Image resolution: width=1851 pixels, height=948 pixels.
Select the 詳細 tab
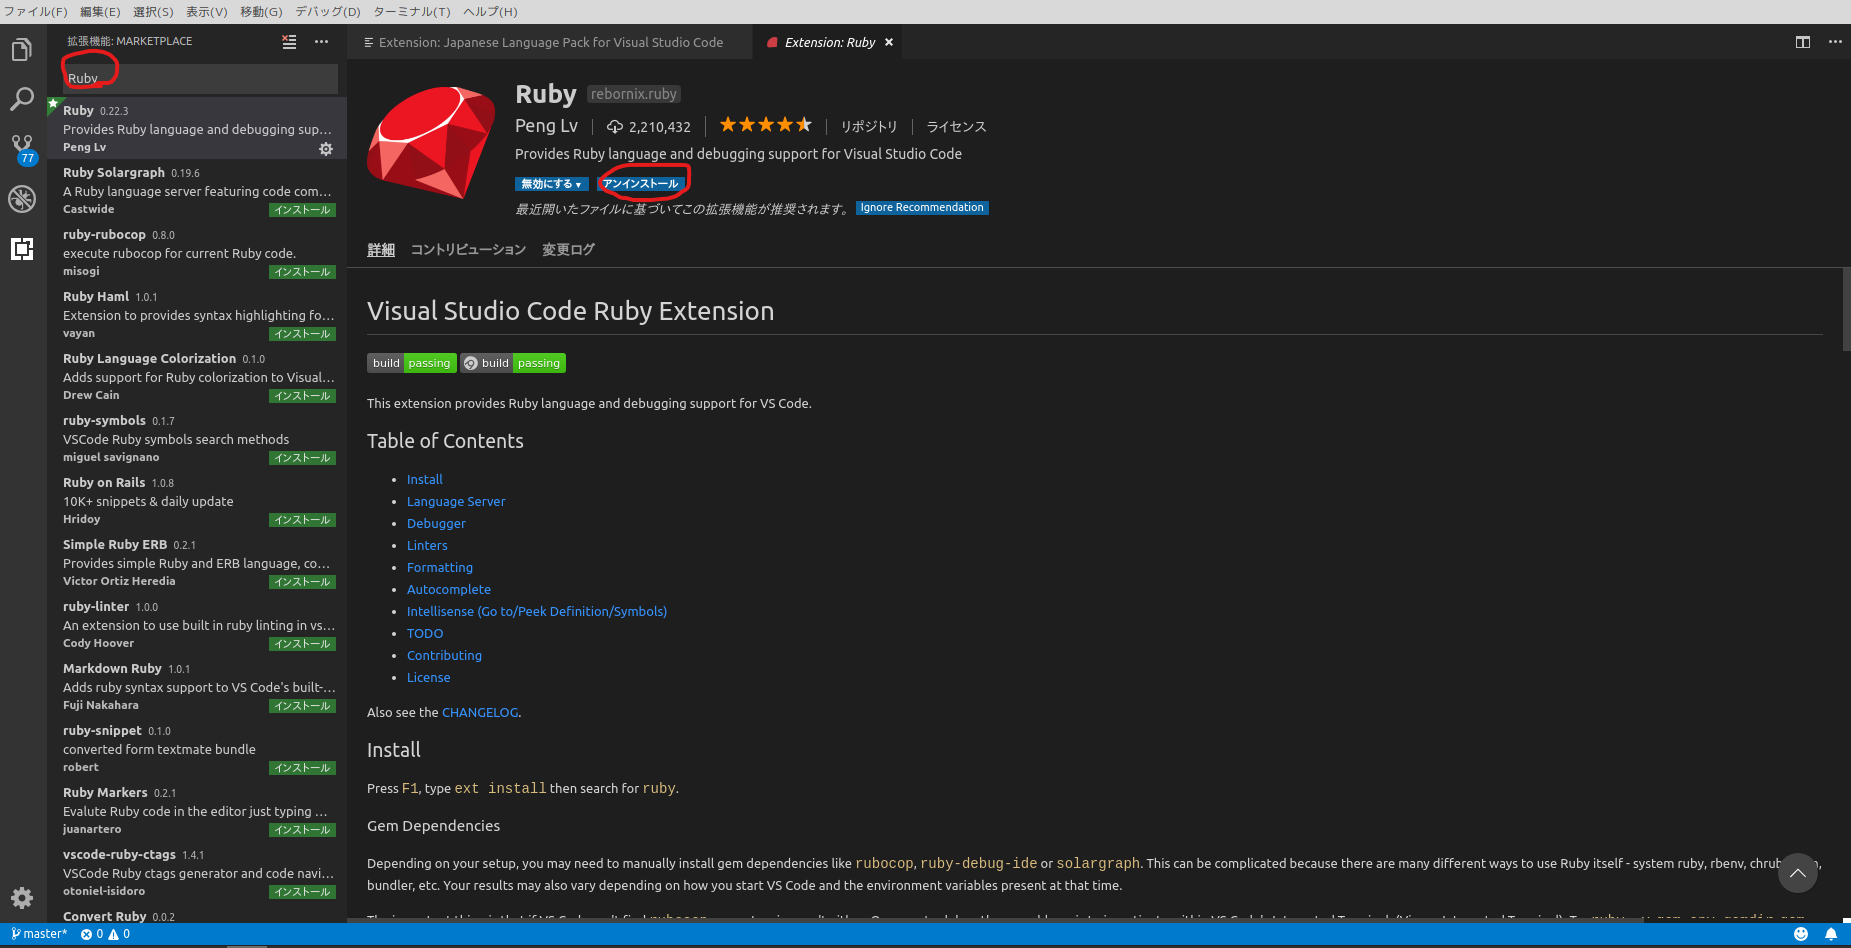pos(381,250)
